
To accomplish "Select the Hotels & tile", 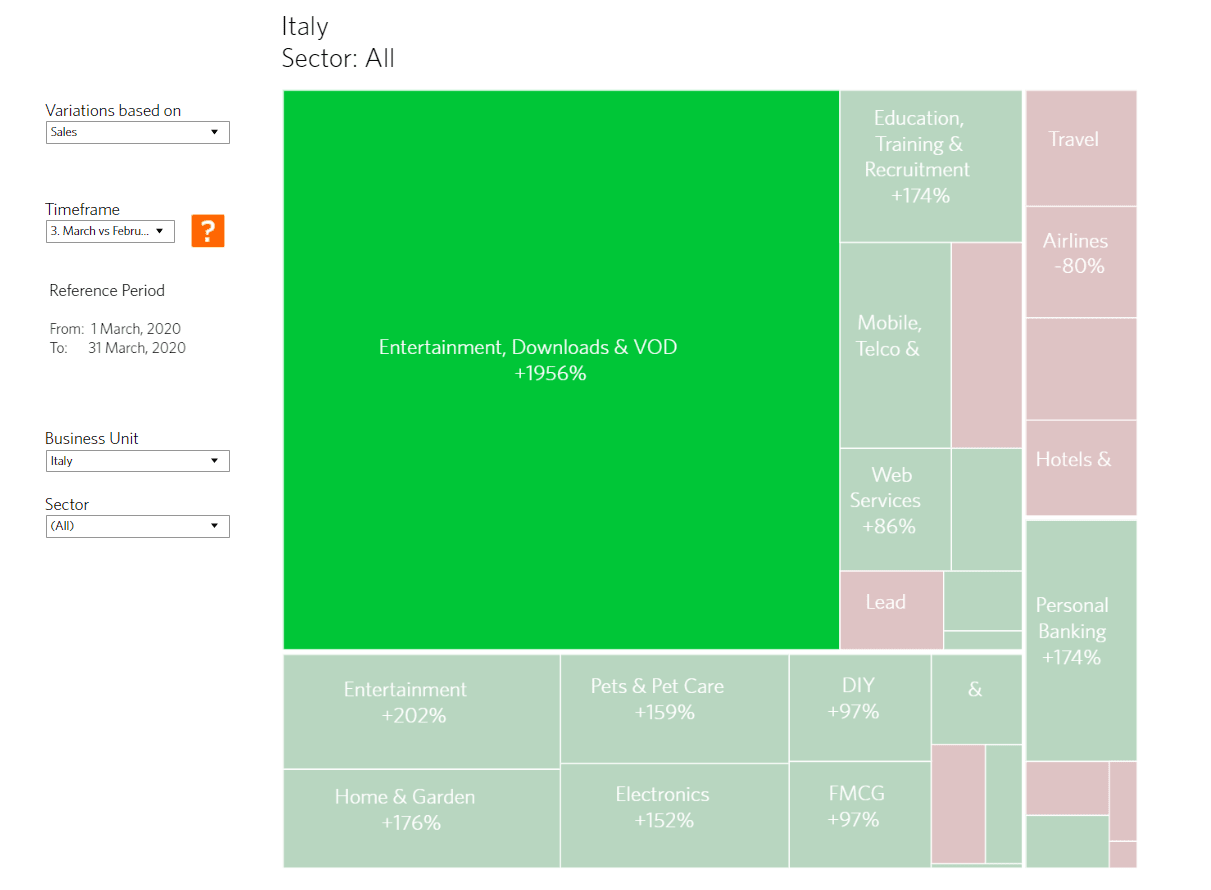I will point(1081,467).
